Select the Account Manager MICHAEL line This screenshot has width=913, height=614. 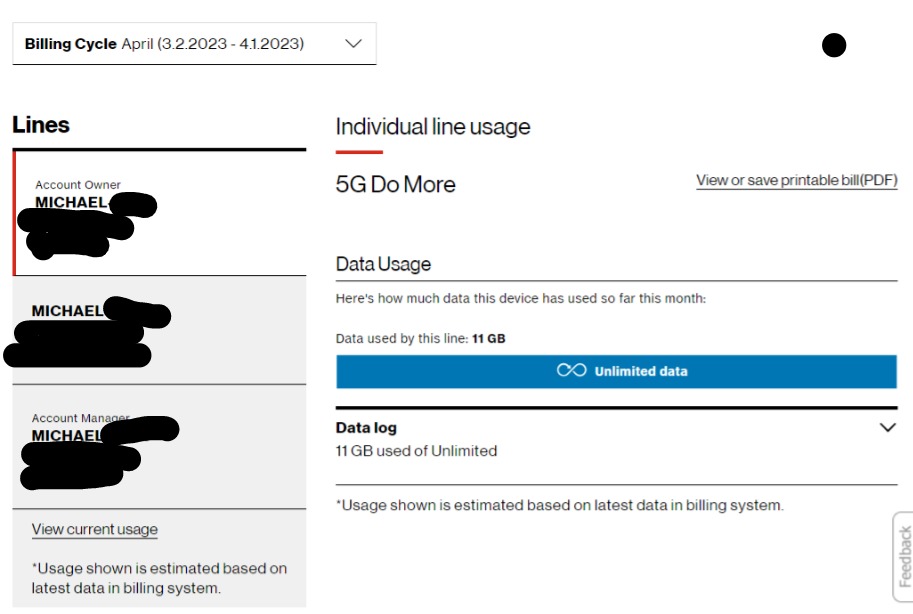coord(160,447)
